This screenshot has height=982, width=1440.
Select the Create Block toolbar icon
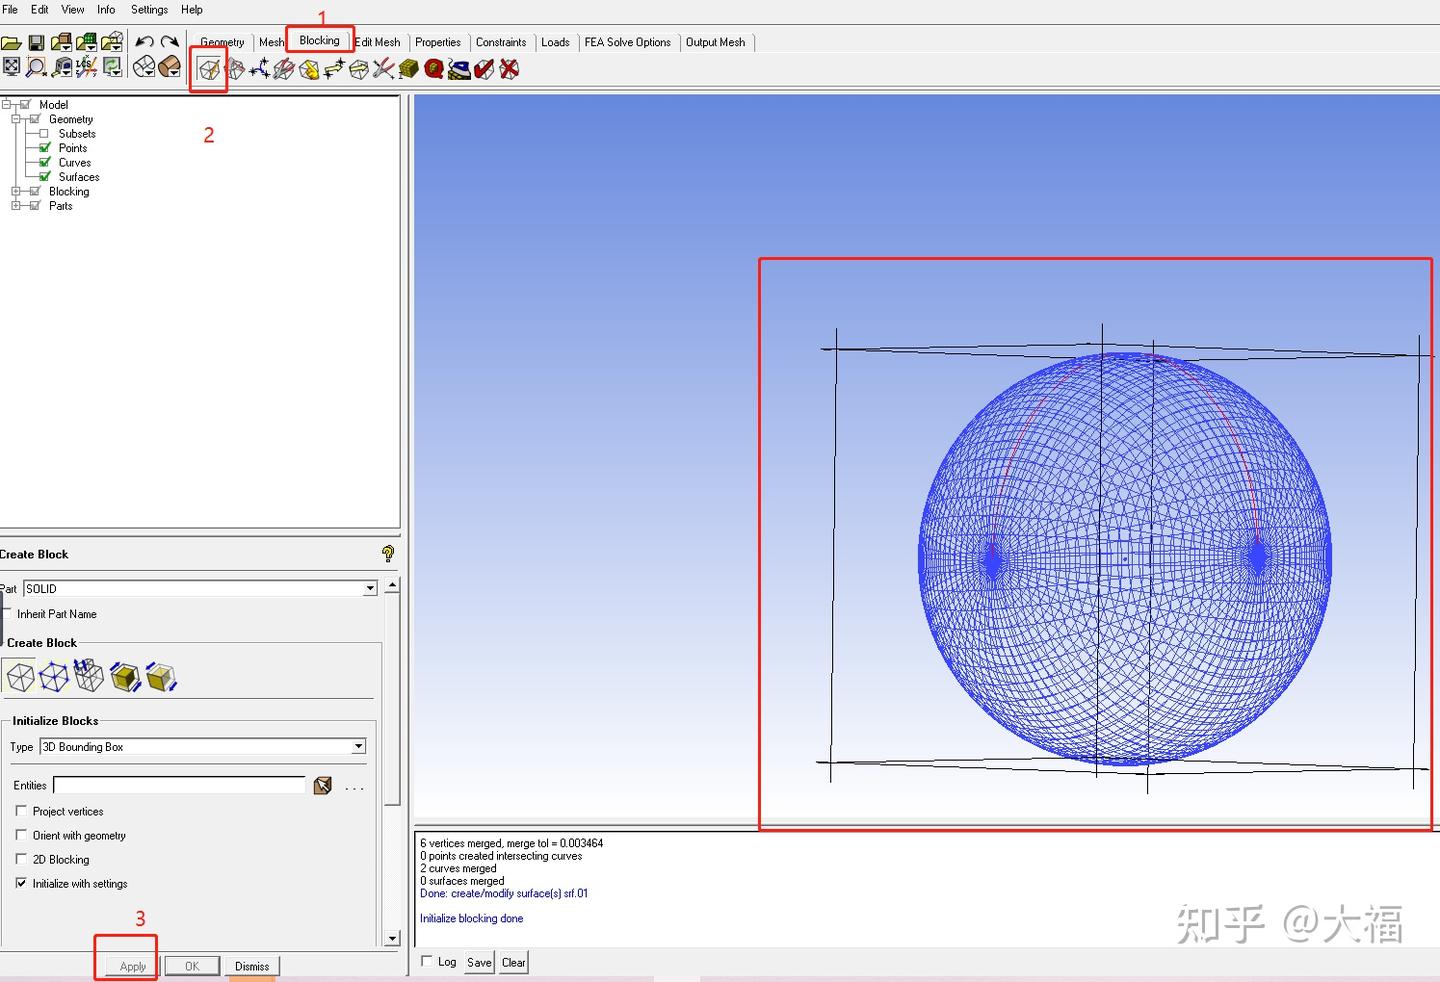click(209, 69)
